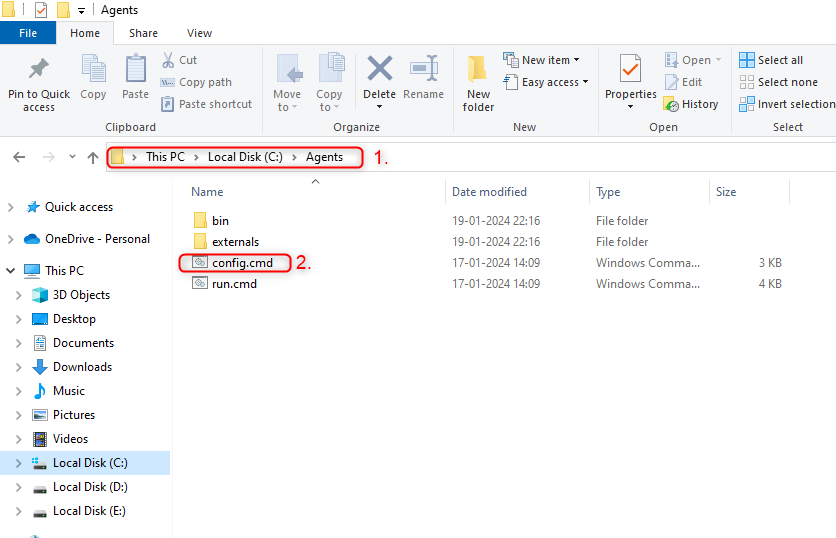The image size is (836, 538).
Task: Click This PC in the address bar
Action: pyautogui.click(x=165, y=157)
